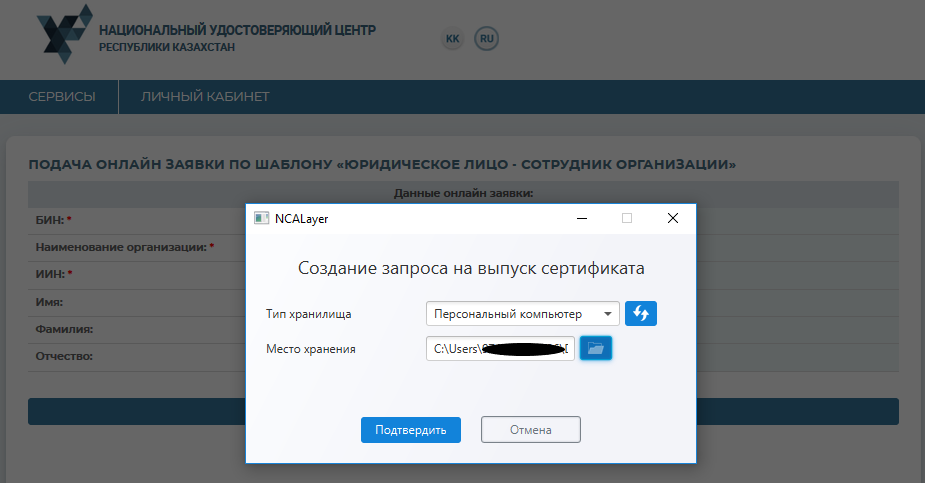
Task: Open the СЕРВИСЫ menu
Action: [x=62, y=97]
